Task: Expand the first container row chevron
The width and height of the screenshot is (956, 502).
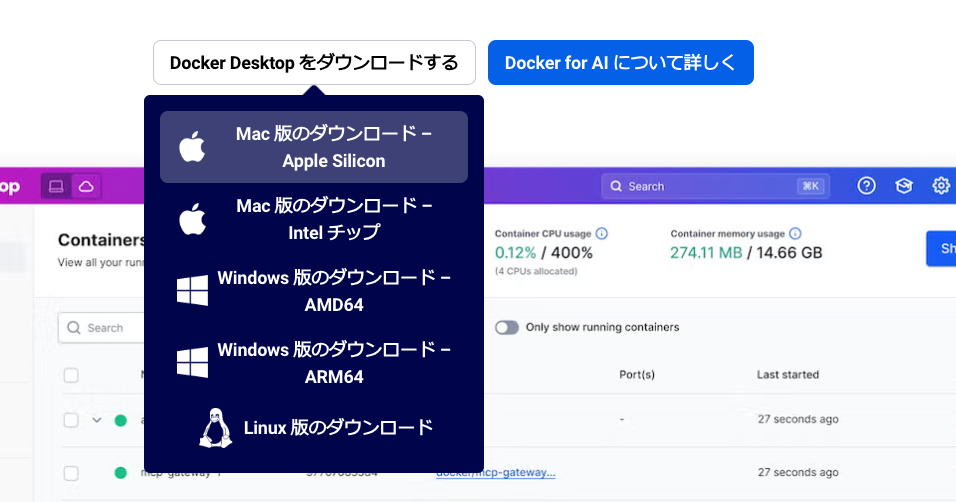Action: tap(97, 420)
